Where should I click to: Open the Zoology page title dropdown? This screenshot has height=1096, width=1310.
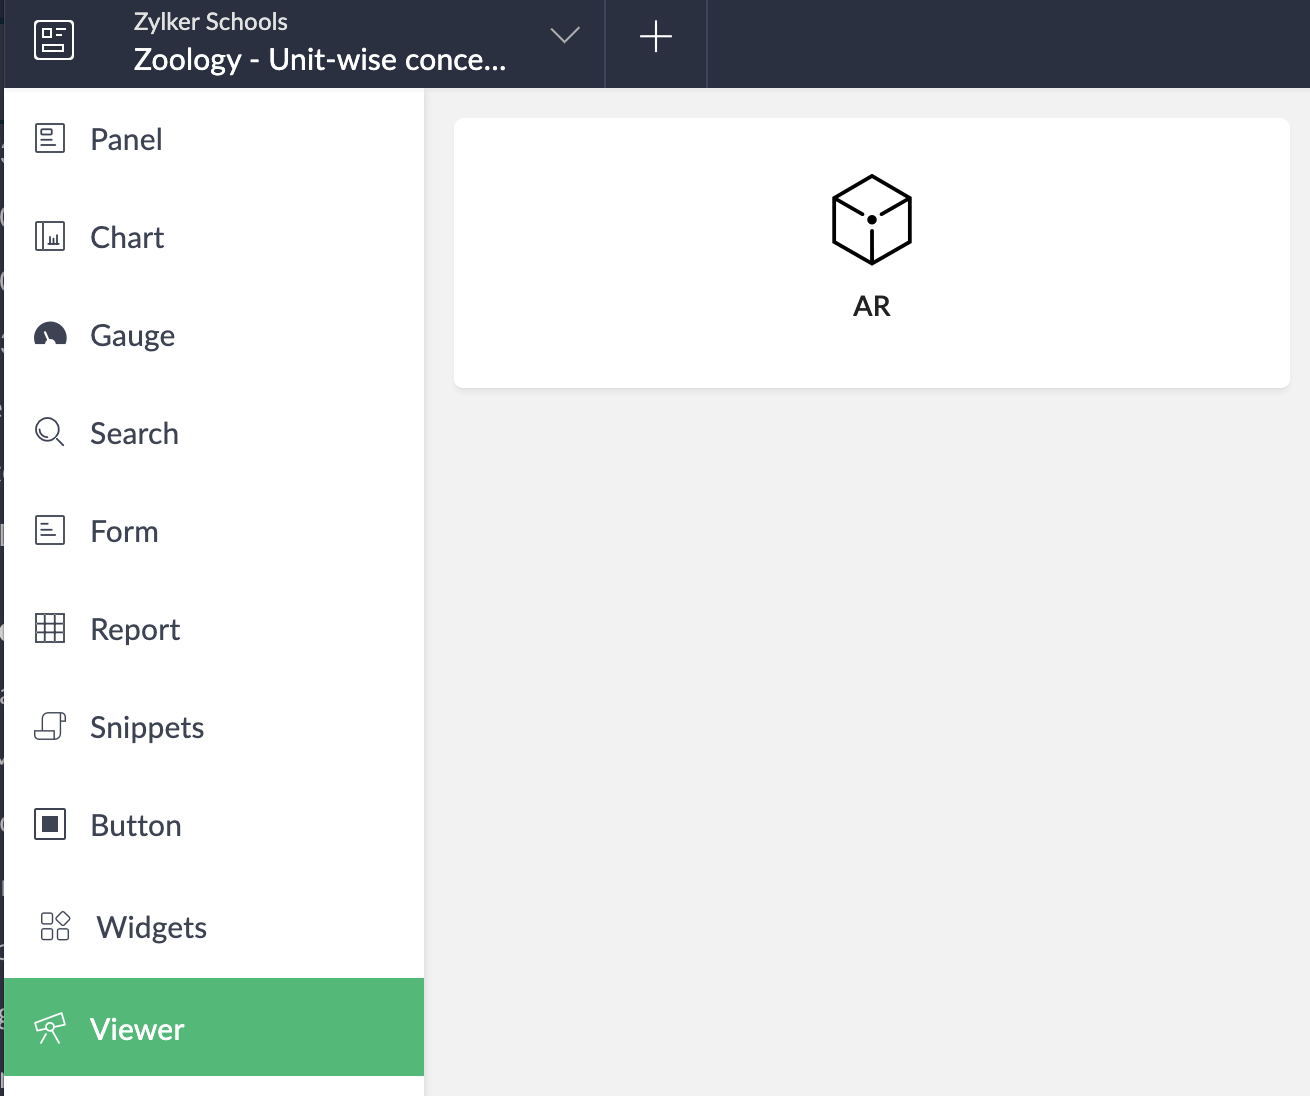pyautogui.click(x=320, y=60)
